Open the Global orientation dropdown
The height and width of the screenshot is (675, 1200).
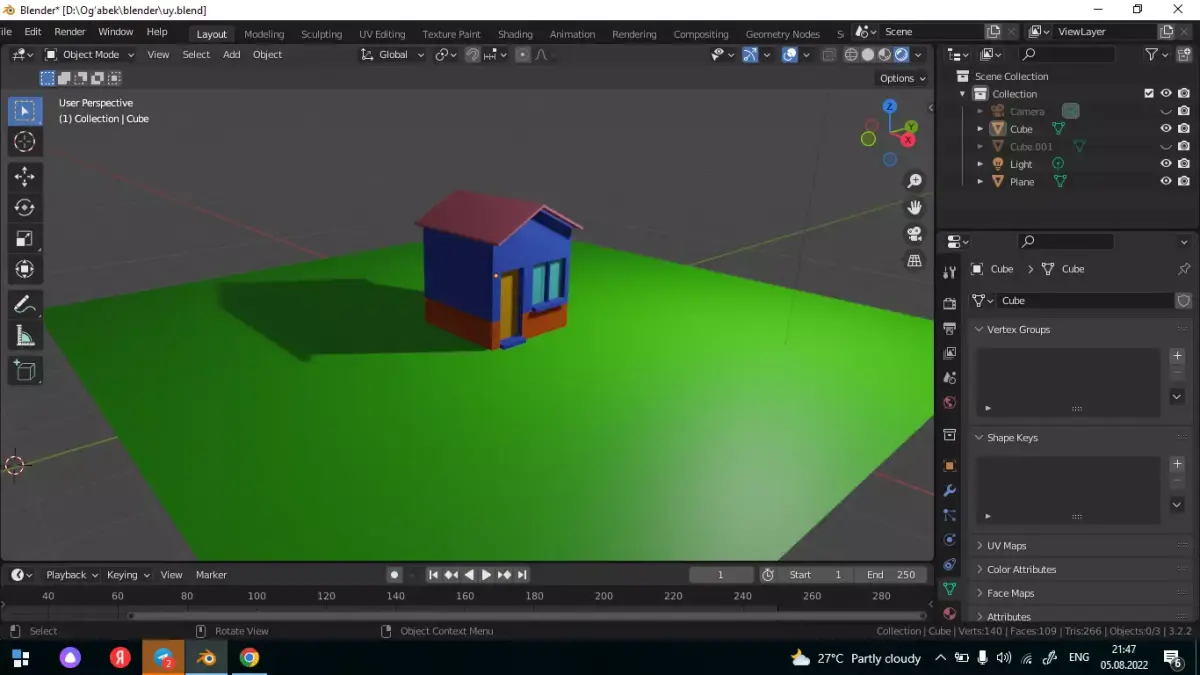point(393,55)
